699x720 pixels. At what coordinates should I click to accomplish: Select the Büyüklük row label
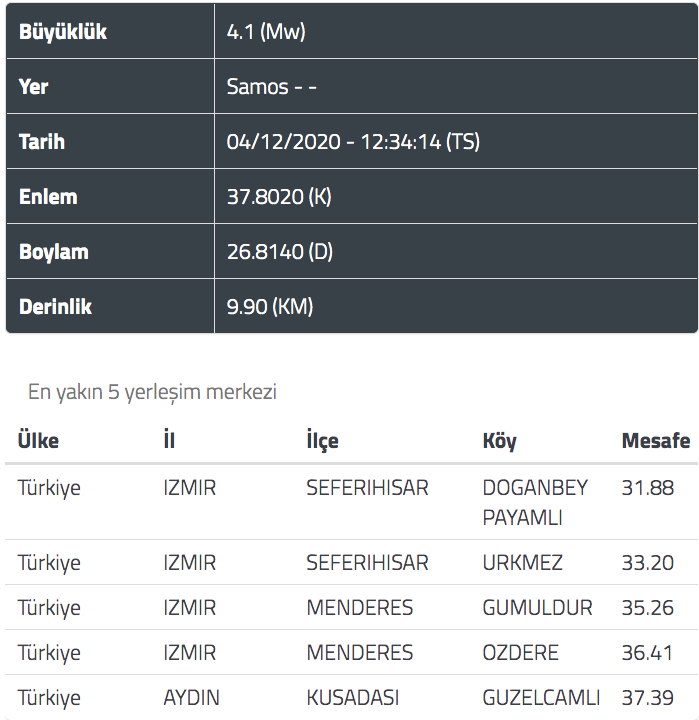(x=63, y=32)
